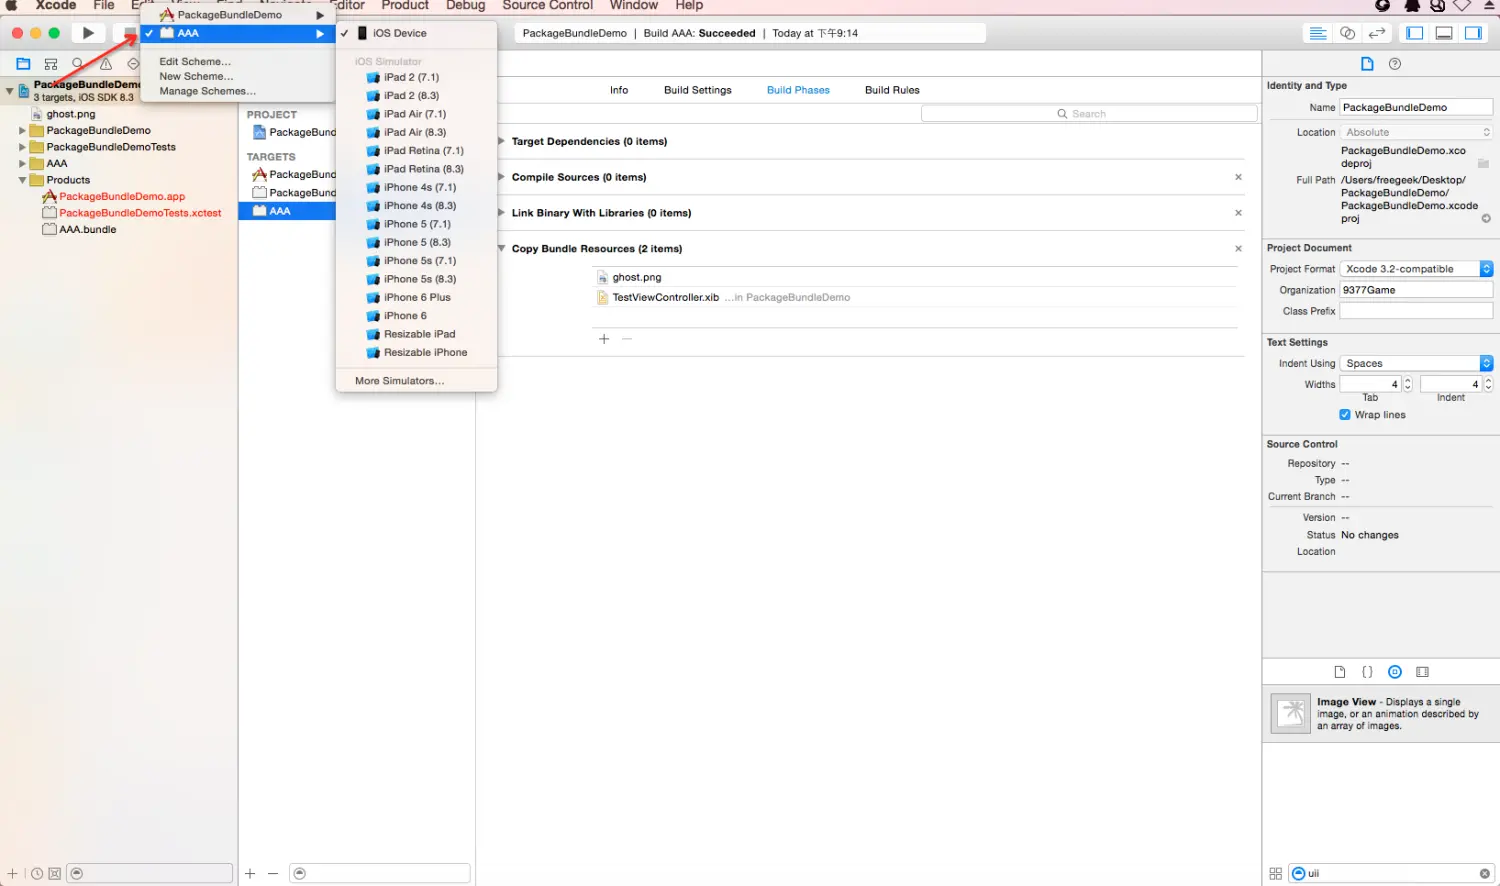Open Project Format dropdown

[x=1416, y=269]
